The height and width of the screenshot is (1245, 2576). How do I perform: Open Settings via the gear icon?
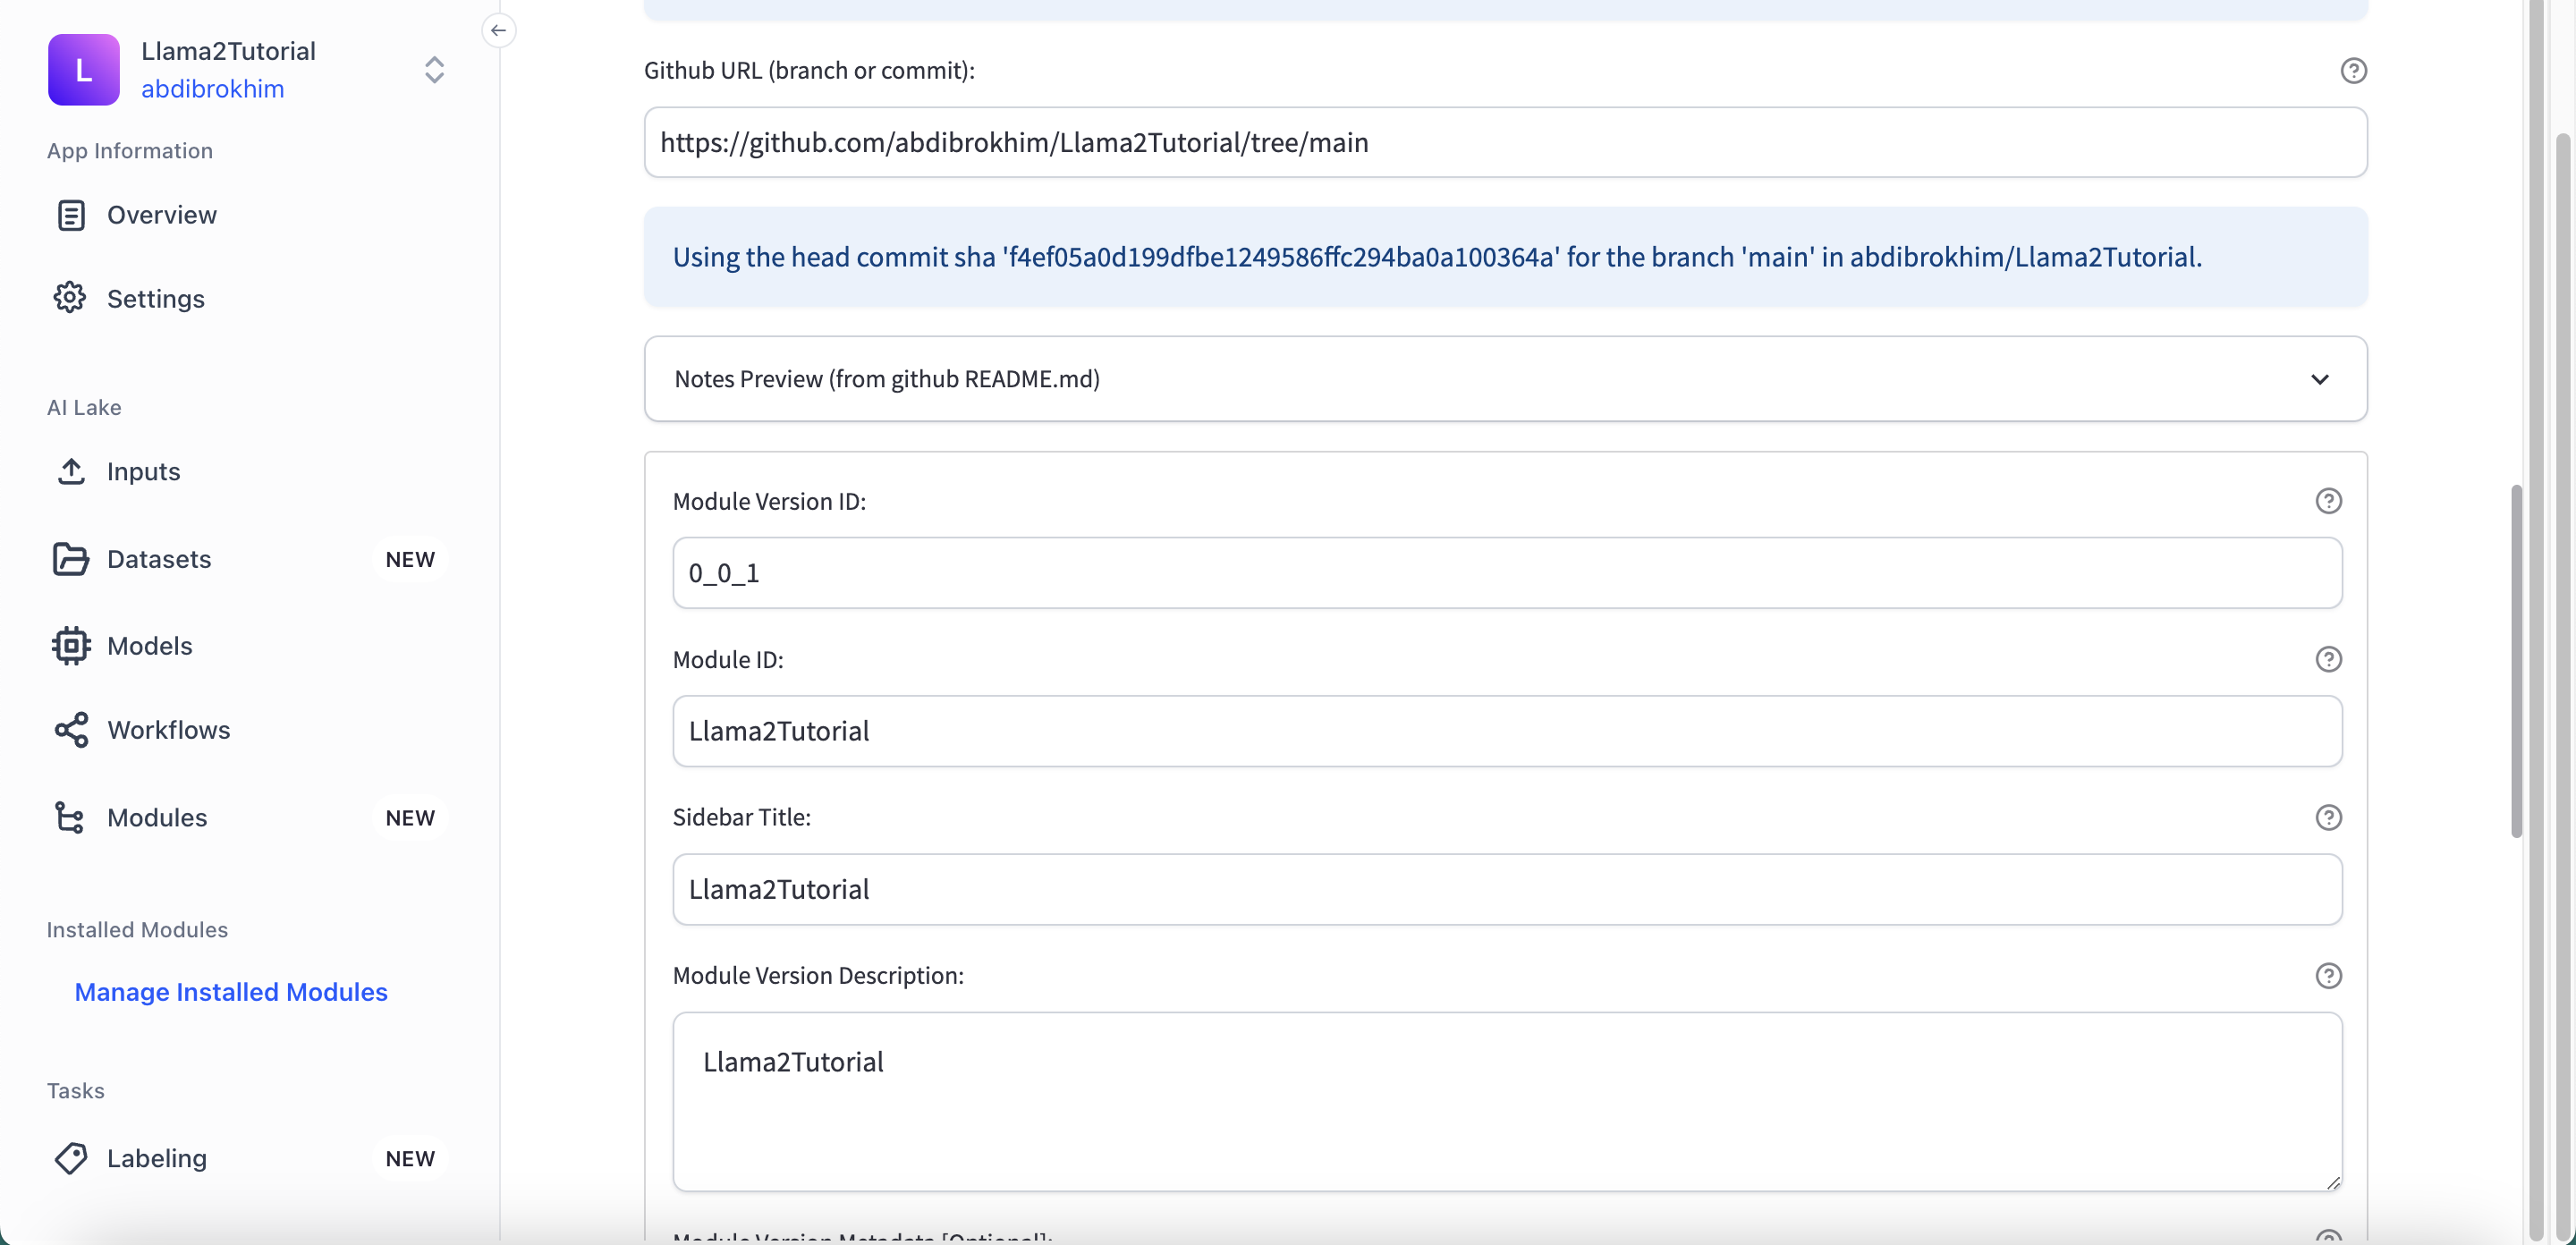pyautogui.click(x=70, y=298)
